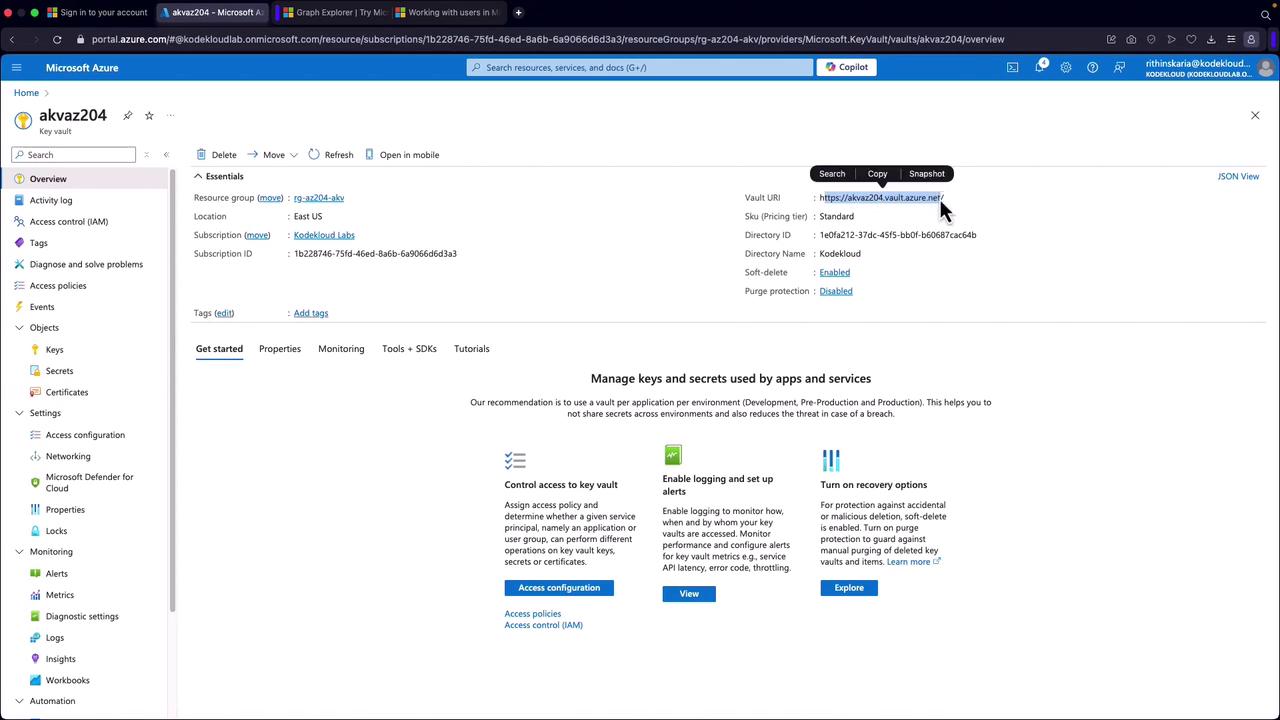Viewport: 1280px width, 720px height.
Task: Collapse the Monitoring group in sidebar
Action: (19, 552)
